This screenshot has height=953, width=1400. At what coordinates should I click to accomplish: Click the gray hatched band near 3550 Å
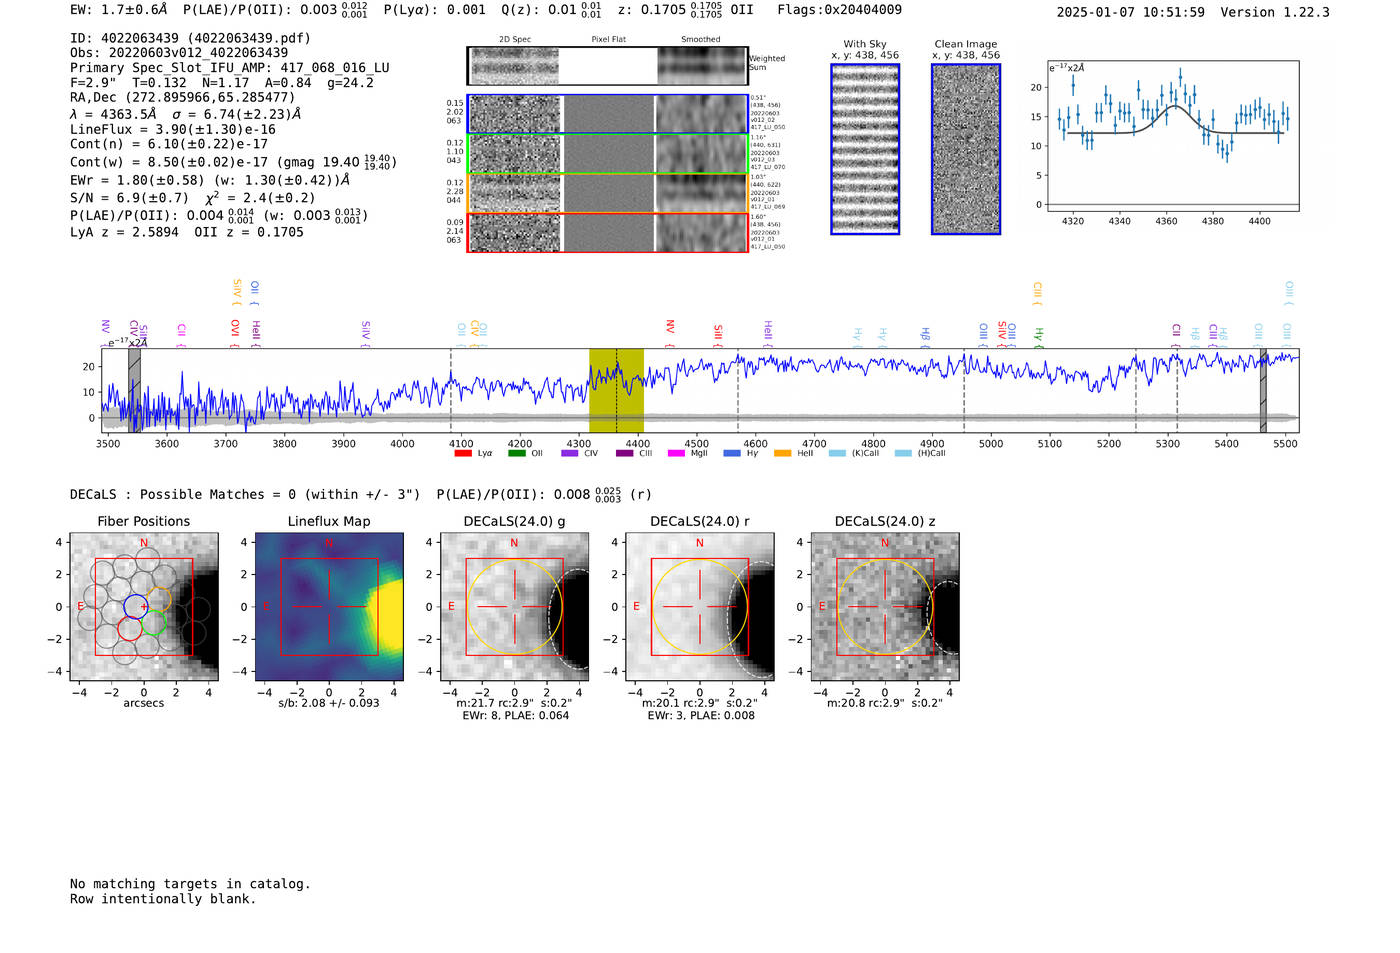[134, 390]
